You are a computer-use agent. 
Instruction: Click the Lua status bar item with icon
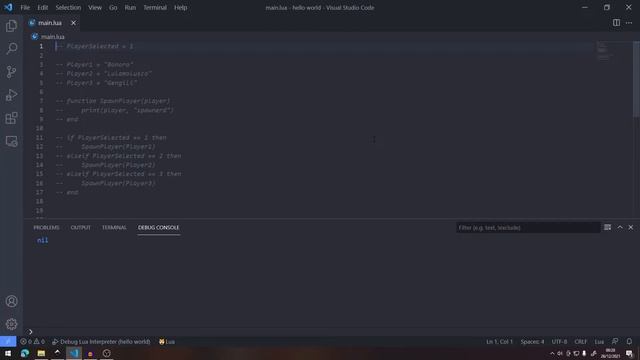click(167, 342)
